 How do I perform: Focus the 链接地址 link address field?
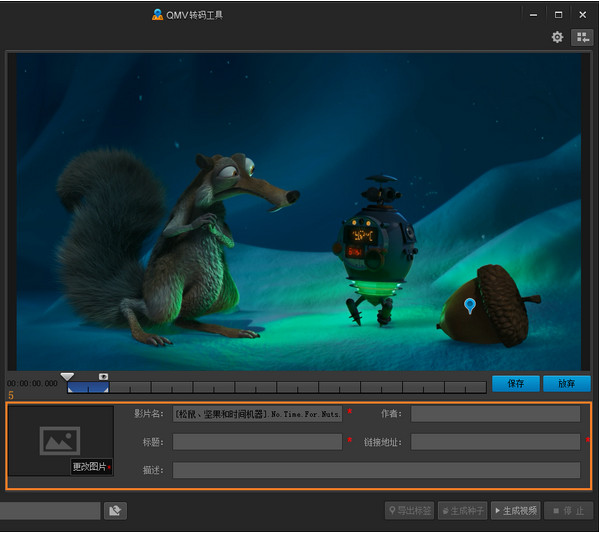[495, 442]
